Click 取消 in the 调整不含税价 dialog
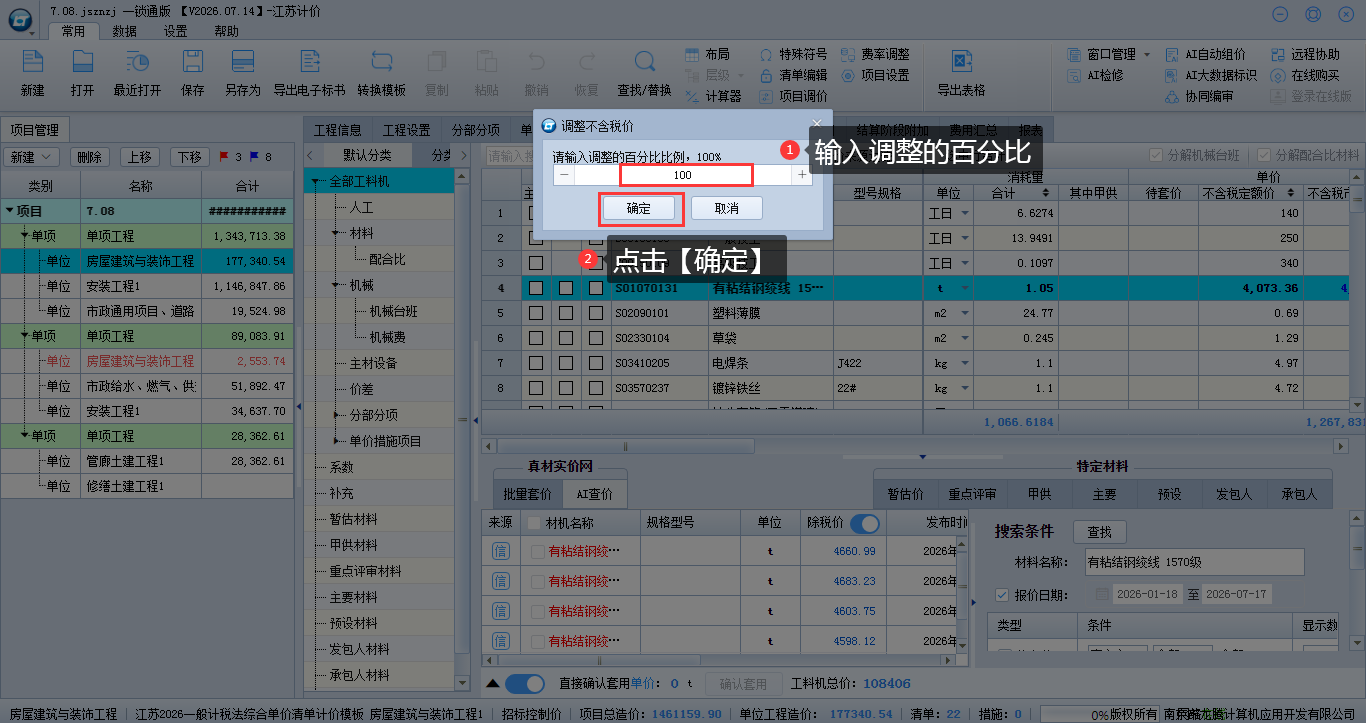This screenshot has height=723, width=1366. point(727,209)
